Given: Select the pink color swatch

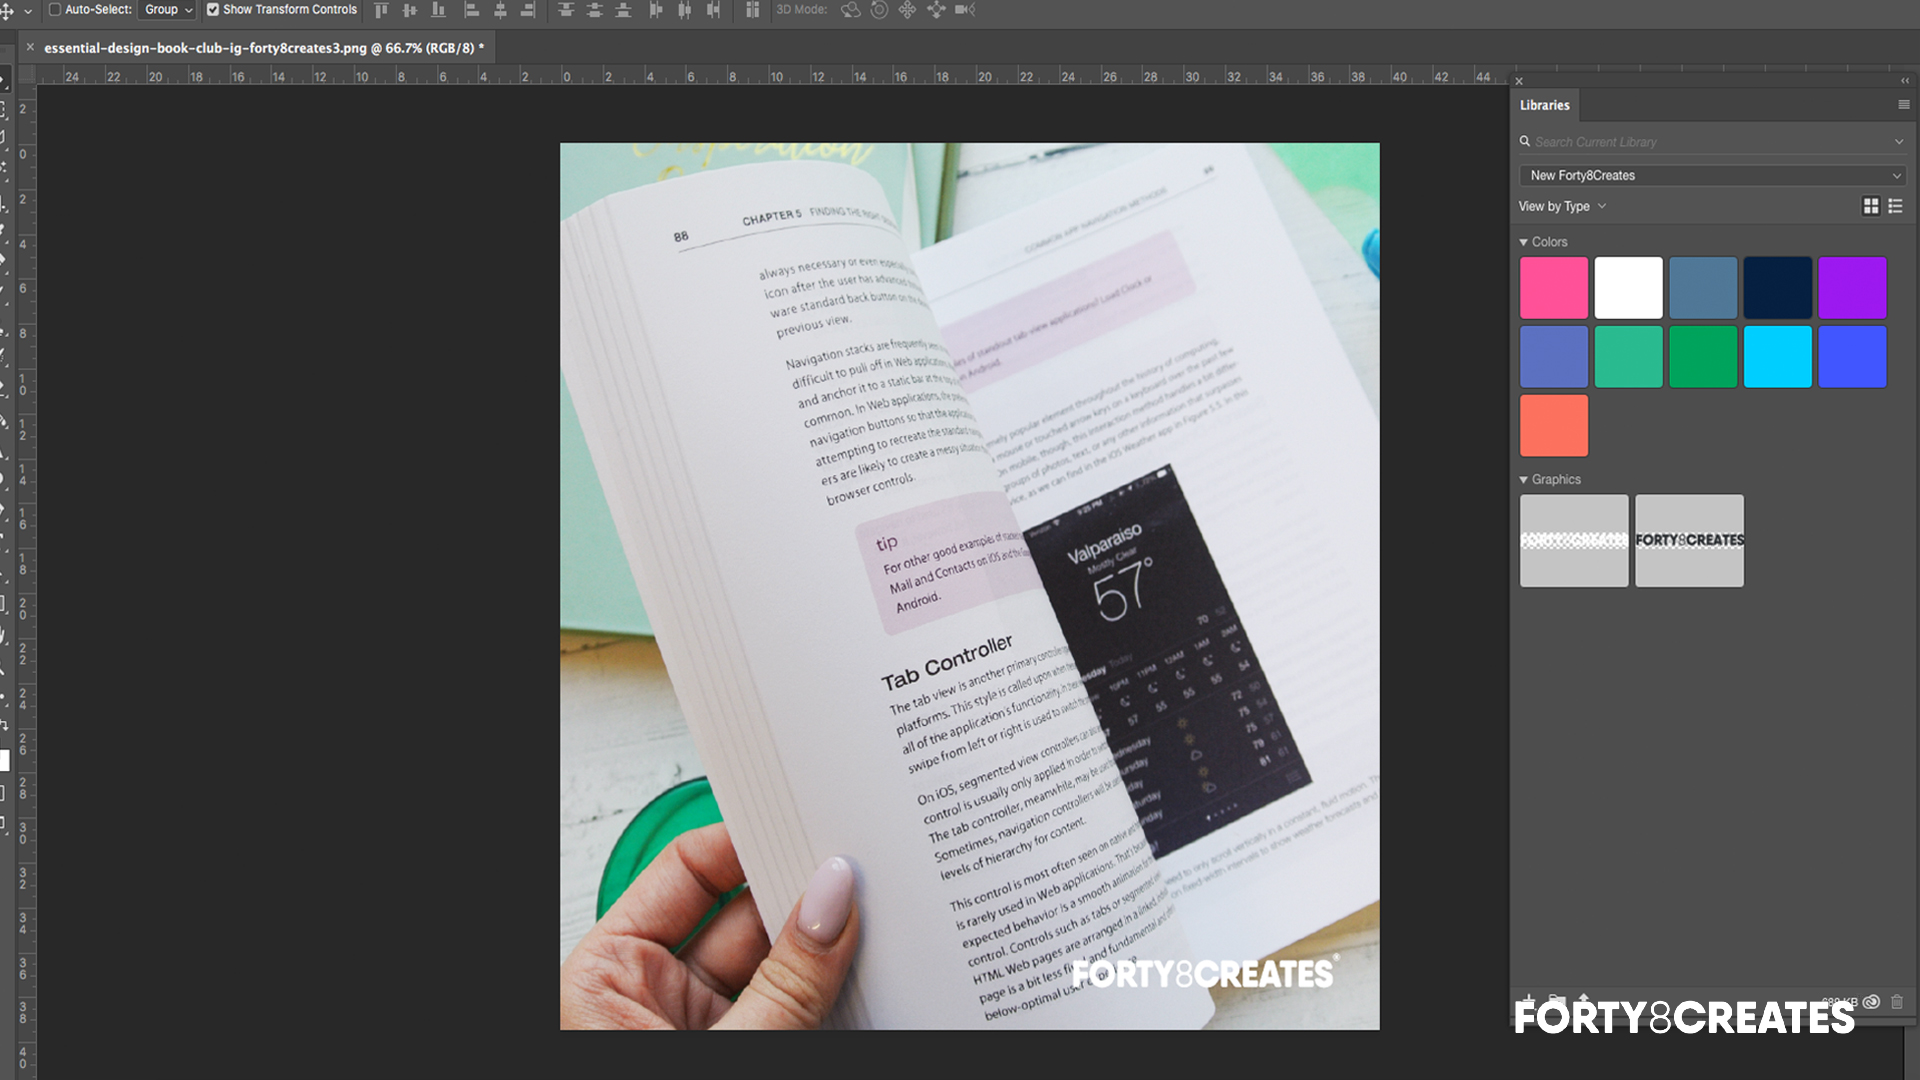Looking at the screenshot, I should (1553, 287).
